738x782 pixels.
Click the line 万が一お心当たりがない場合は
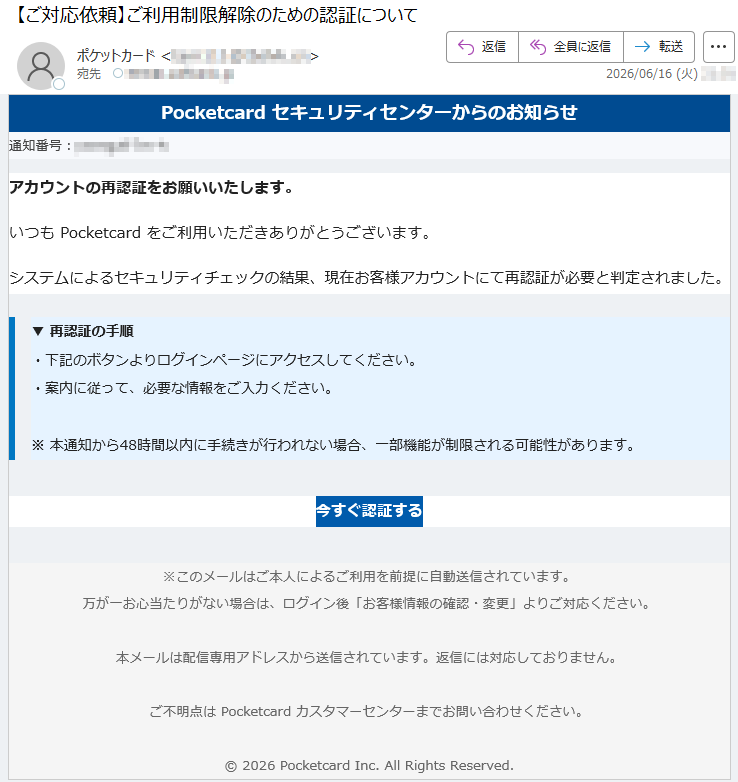tap(367, 603)
